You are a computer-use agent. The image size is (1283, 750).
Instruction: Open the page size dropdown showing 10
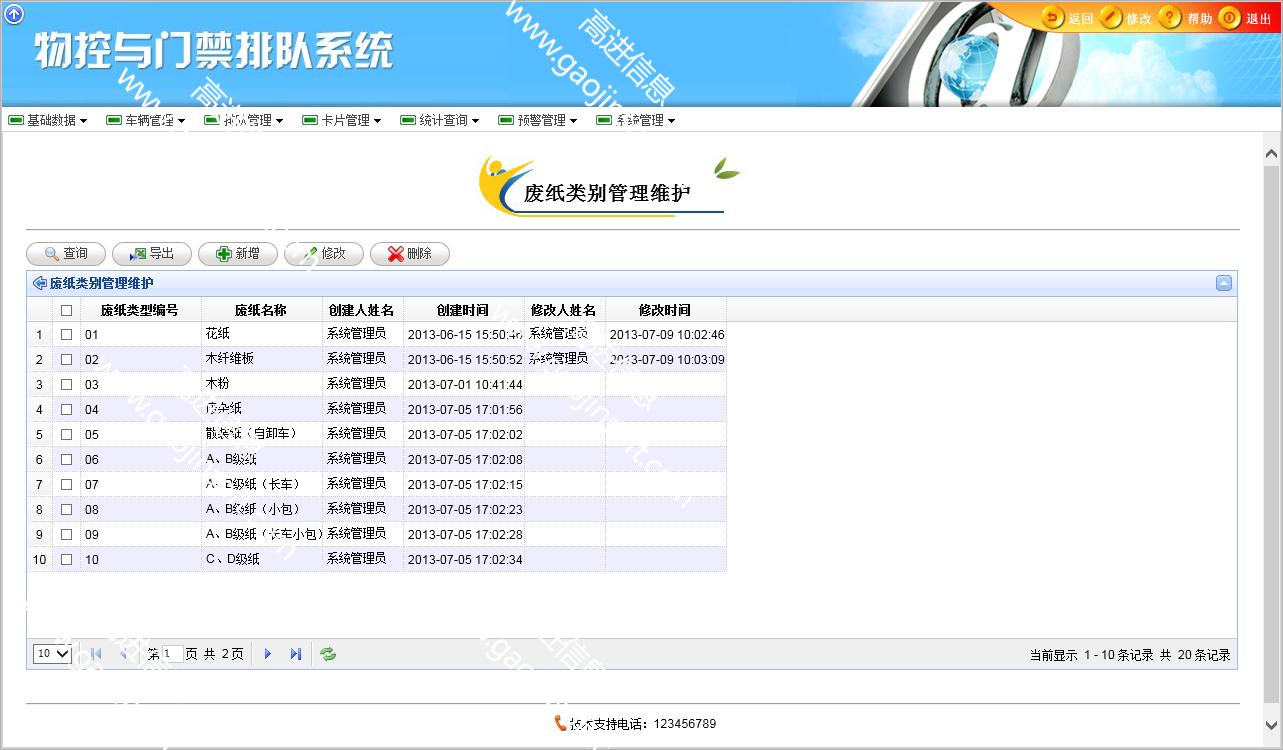click(x=52, y=654)
